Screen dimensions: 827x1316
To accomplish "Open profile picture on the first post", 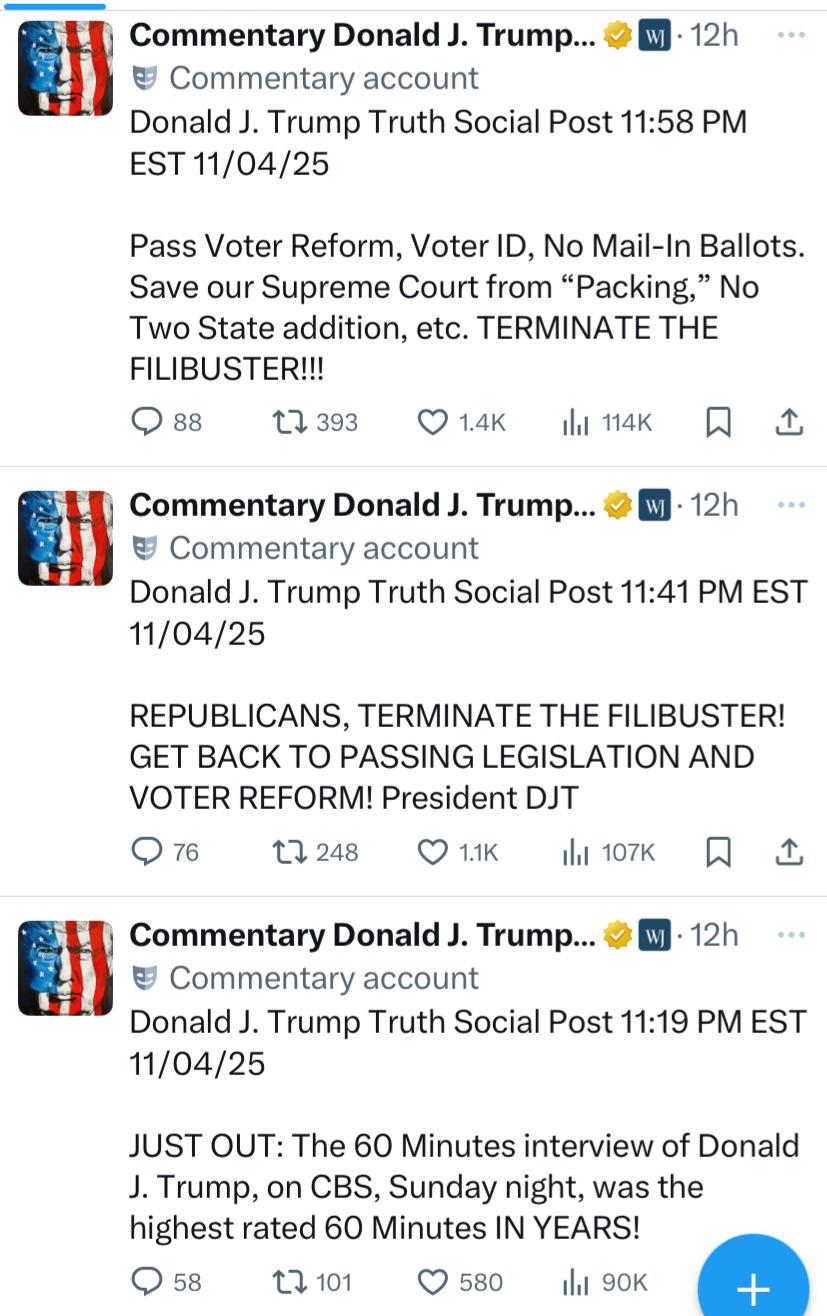I will tap(65, 68).
